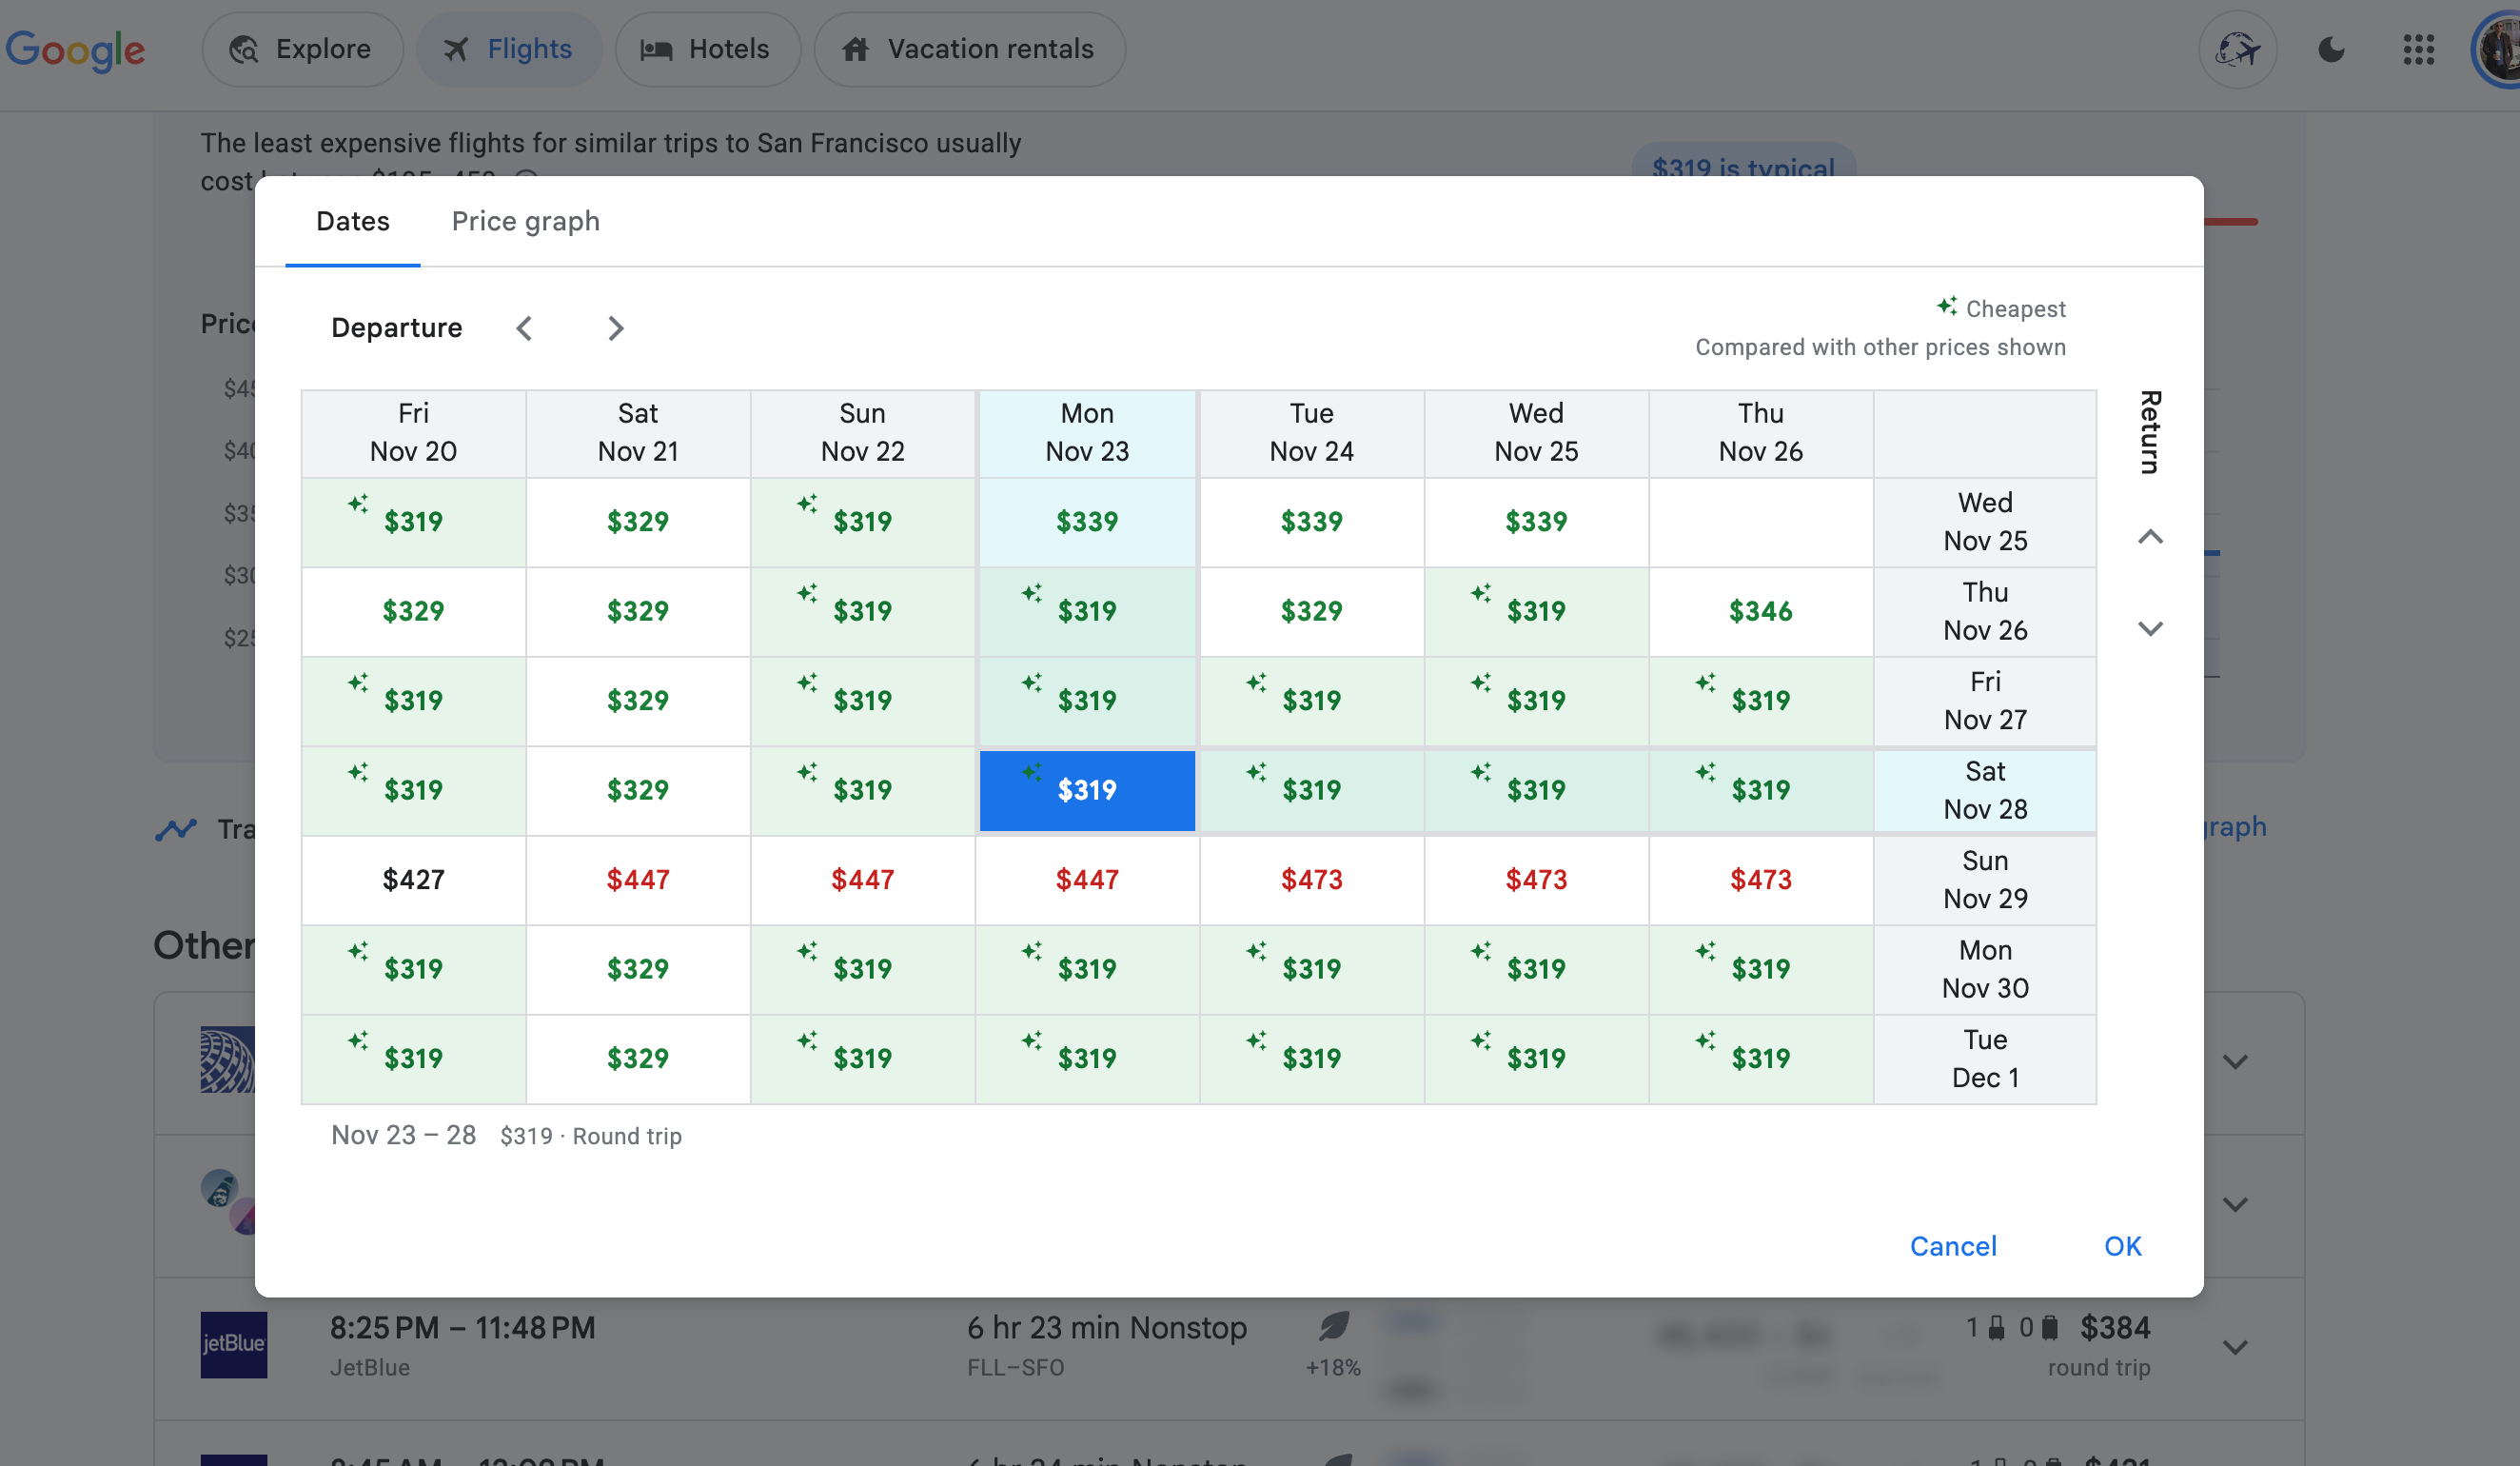Screen dimensions: 2520x1466
Task: Pick $319 Mon Nov 23 to Nov 27
Action: tap(1087, 701)
